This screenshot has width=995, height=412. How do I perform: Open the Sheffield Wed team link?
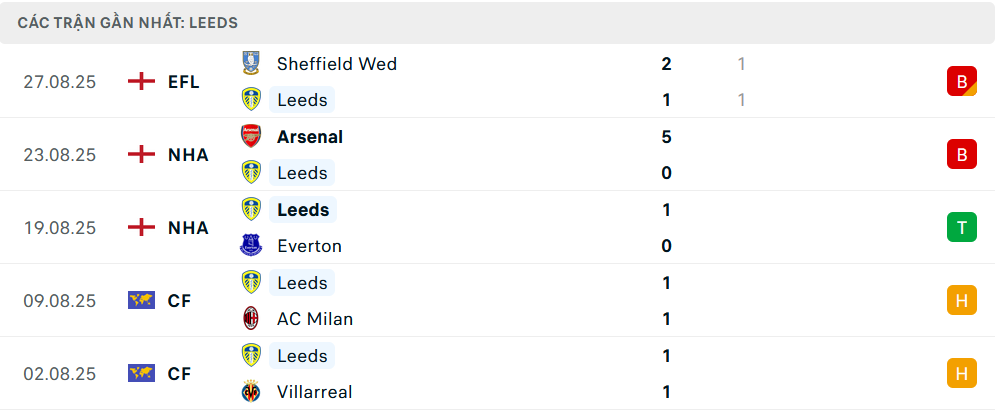coord(336,64)
